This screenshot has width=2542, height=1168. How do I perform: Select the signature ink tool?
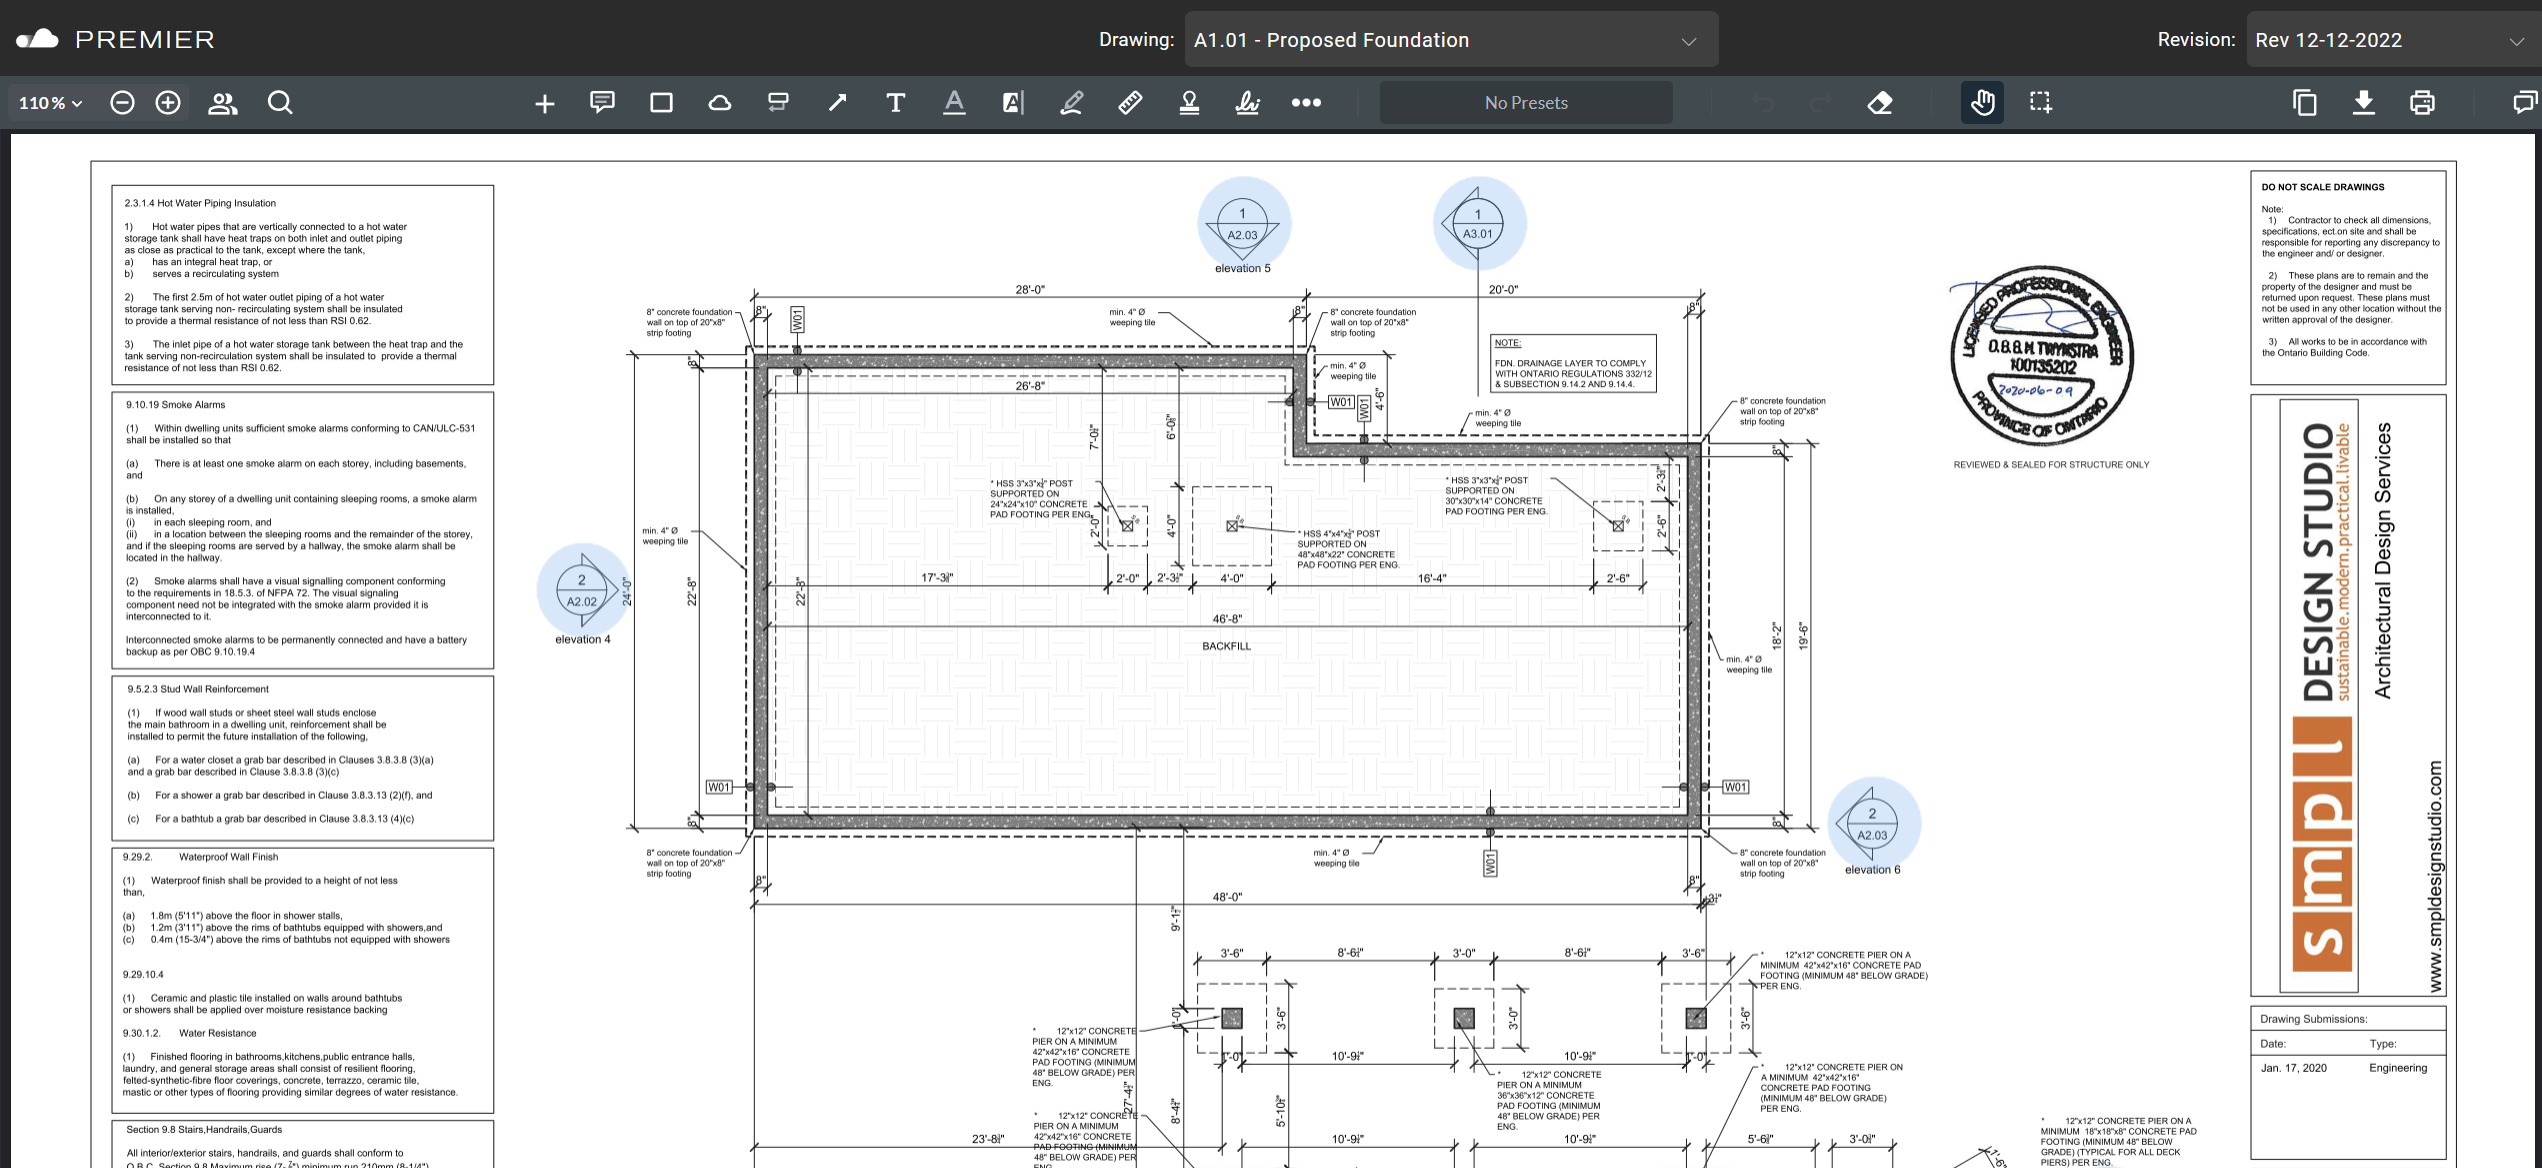[x=1247, y=102]
